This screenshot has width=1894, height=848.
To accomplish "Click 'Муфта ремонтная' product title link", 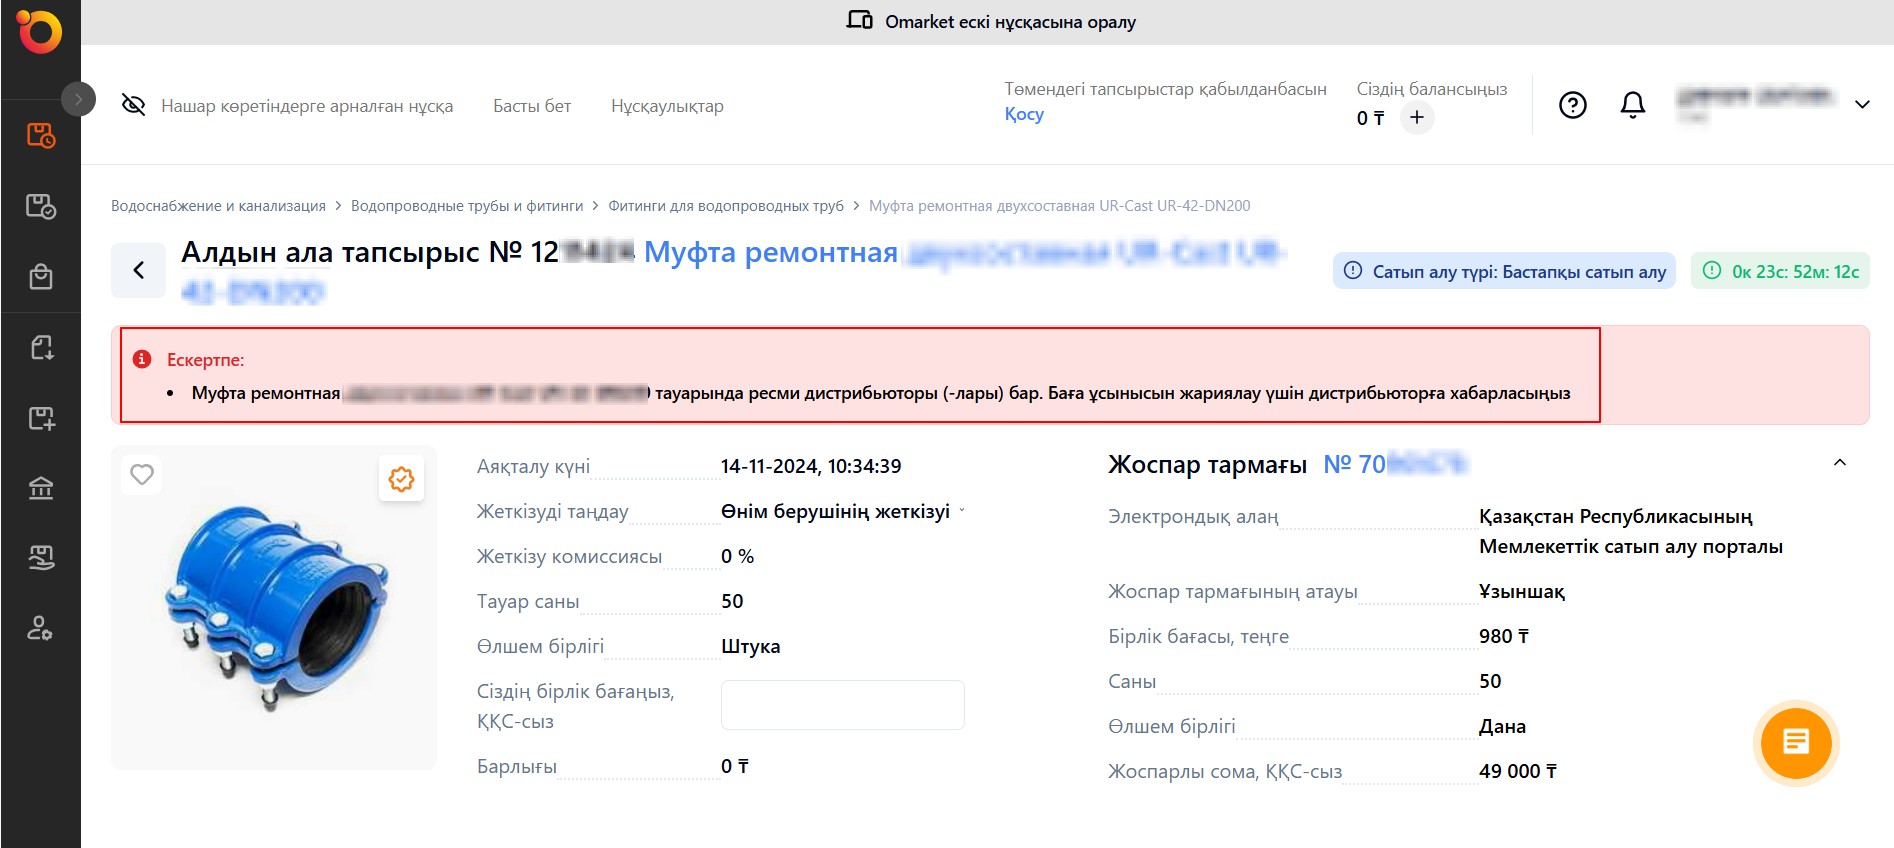I will 771,252.
